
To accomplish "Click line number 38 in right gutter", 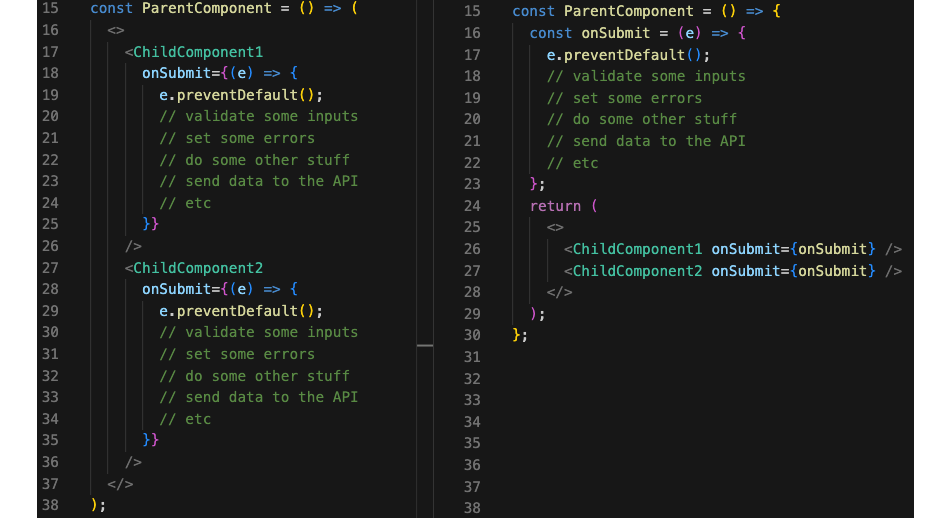I will (x=473, y=508).
